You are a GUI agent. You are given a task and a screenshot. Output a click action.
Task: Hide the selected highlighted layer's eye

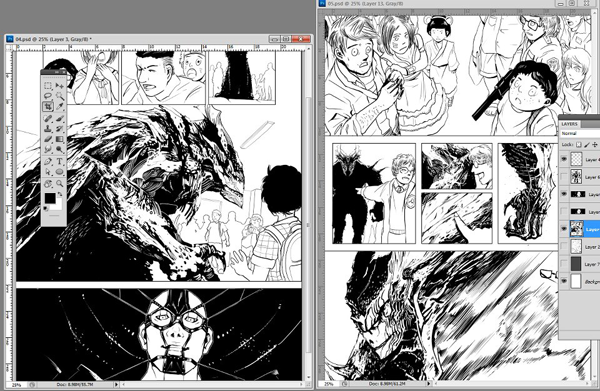coord(564,229)
